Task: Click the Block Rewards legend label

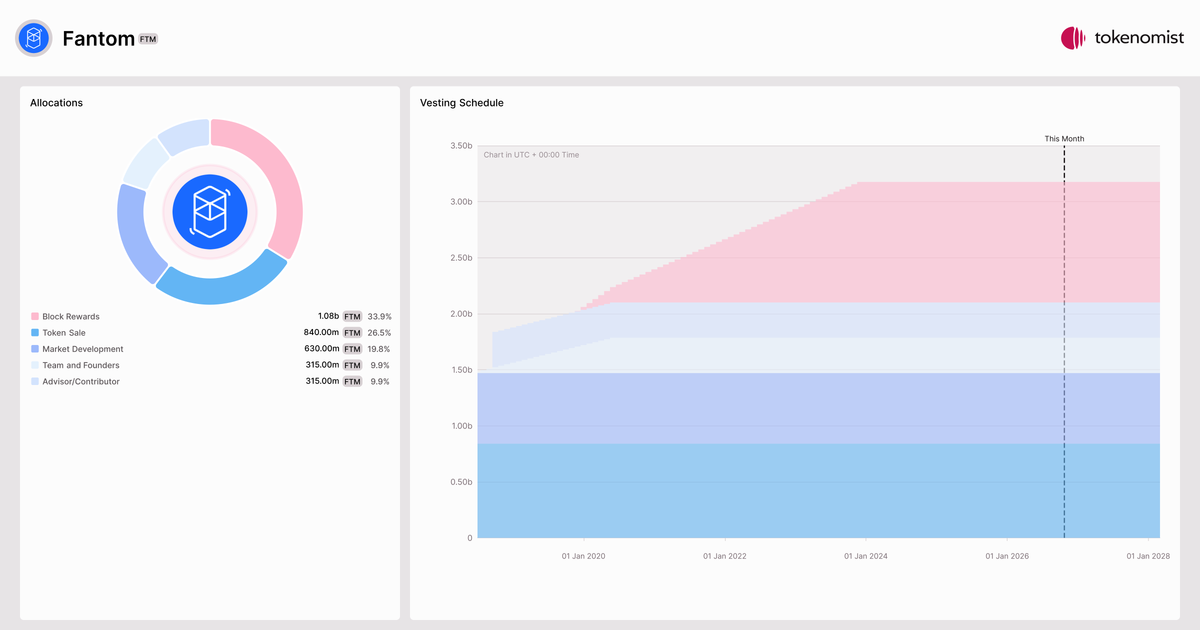Action: 71,317
